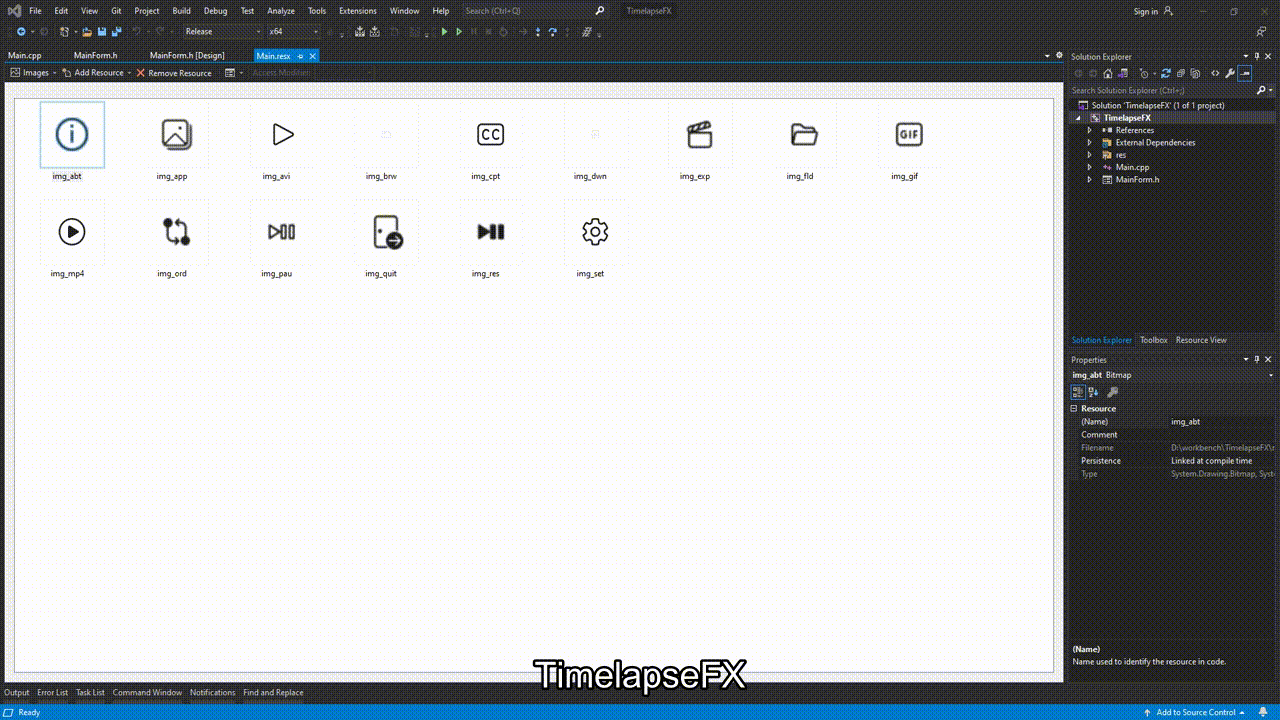
Task: Click Start Without Debugging outlined play icon
Action: click(x=459, y=31)
